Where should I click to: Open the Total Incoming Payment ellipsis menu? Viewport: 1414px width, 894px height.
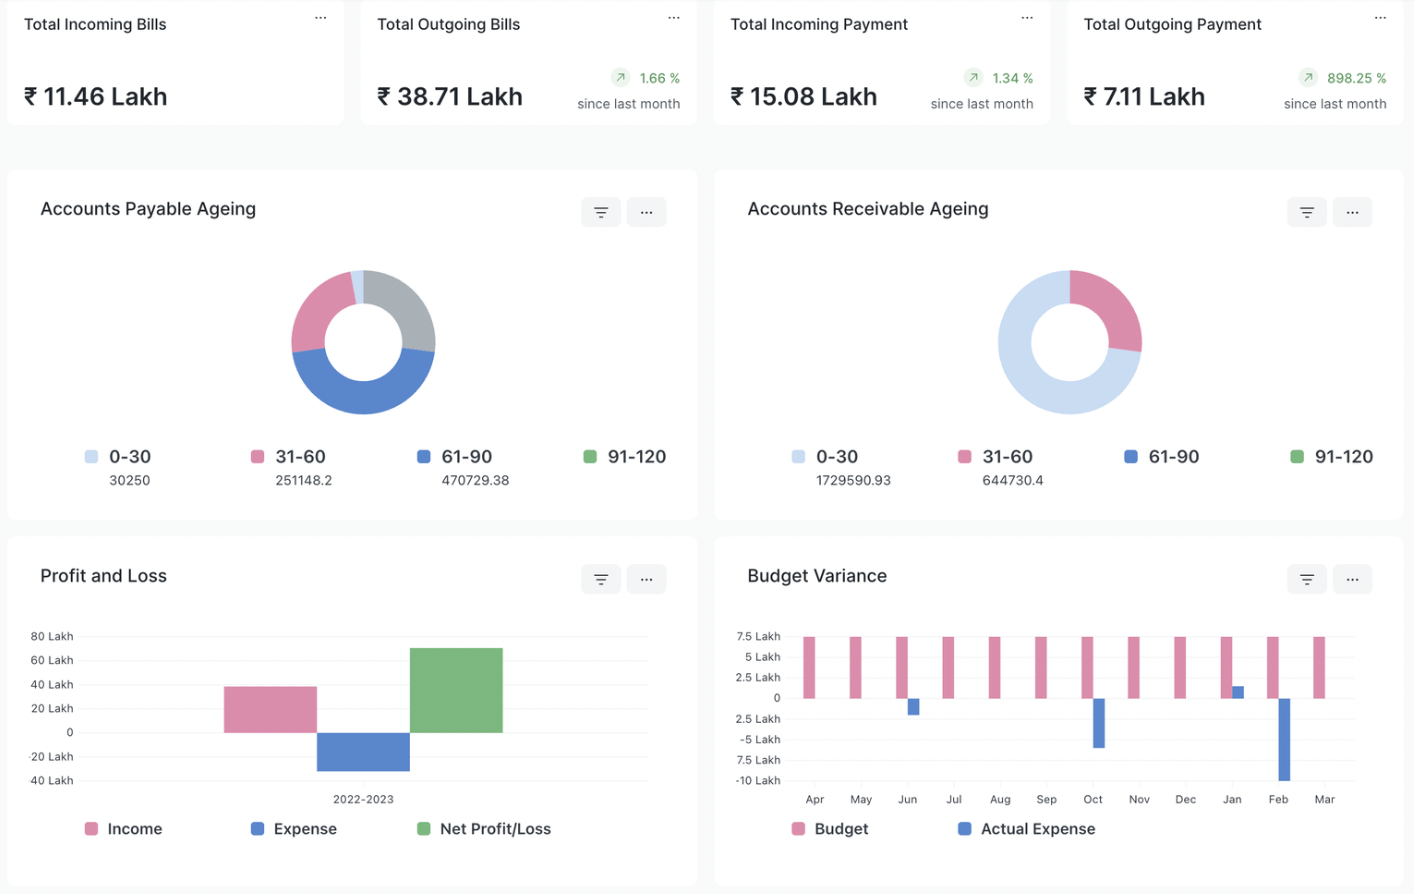pos(1027,18)
